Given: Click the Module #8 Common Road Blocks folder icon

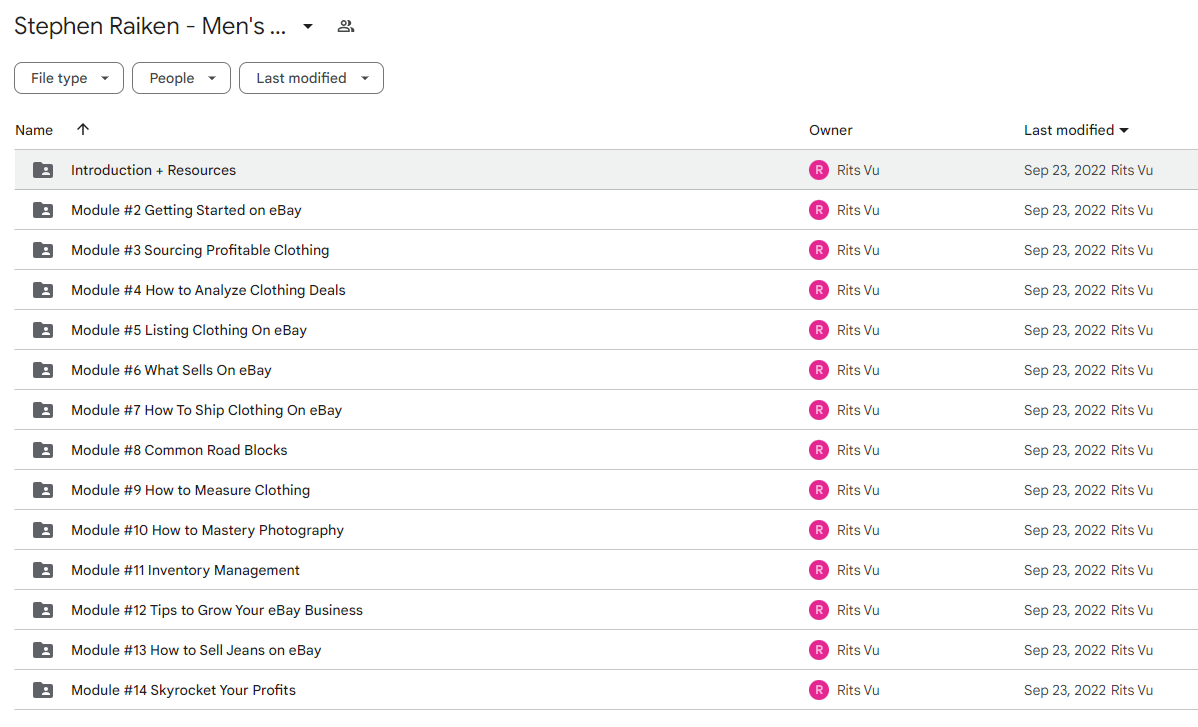Looking at the screenshot, I should click(44, 450).
